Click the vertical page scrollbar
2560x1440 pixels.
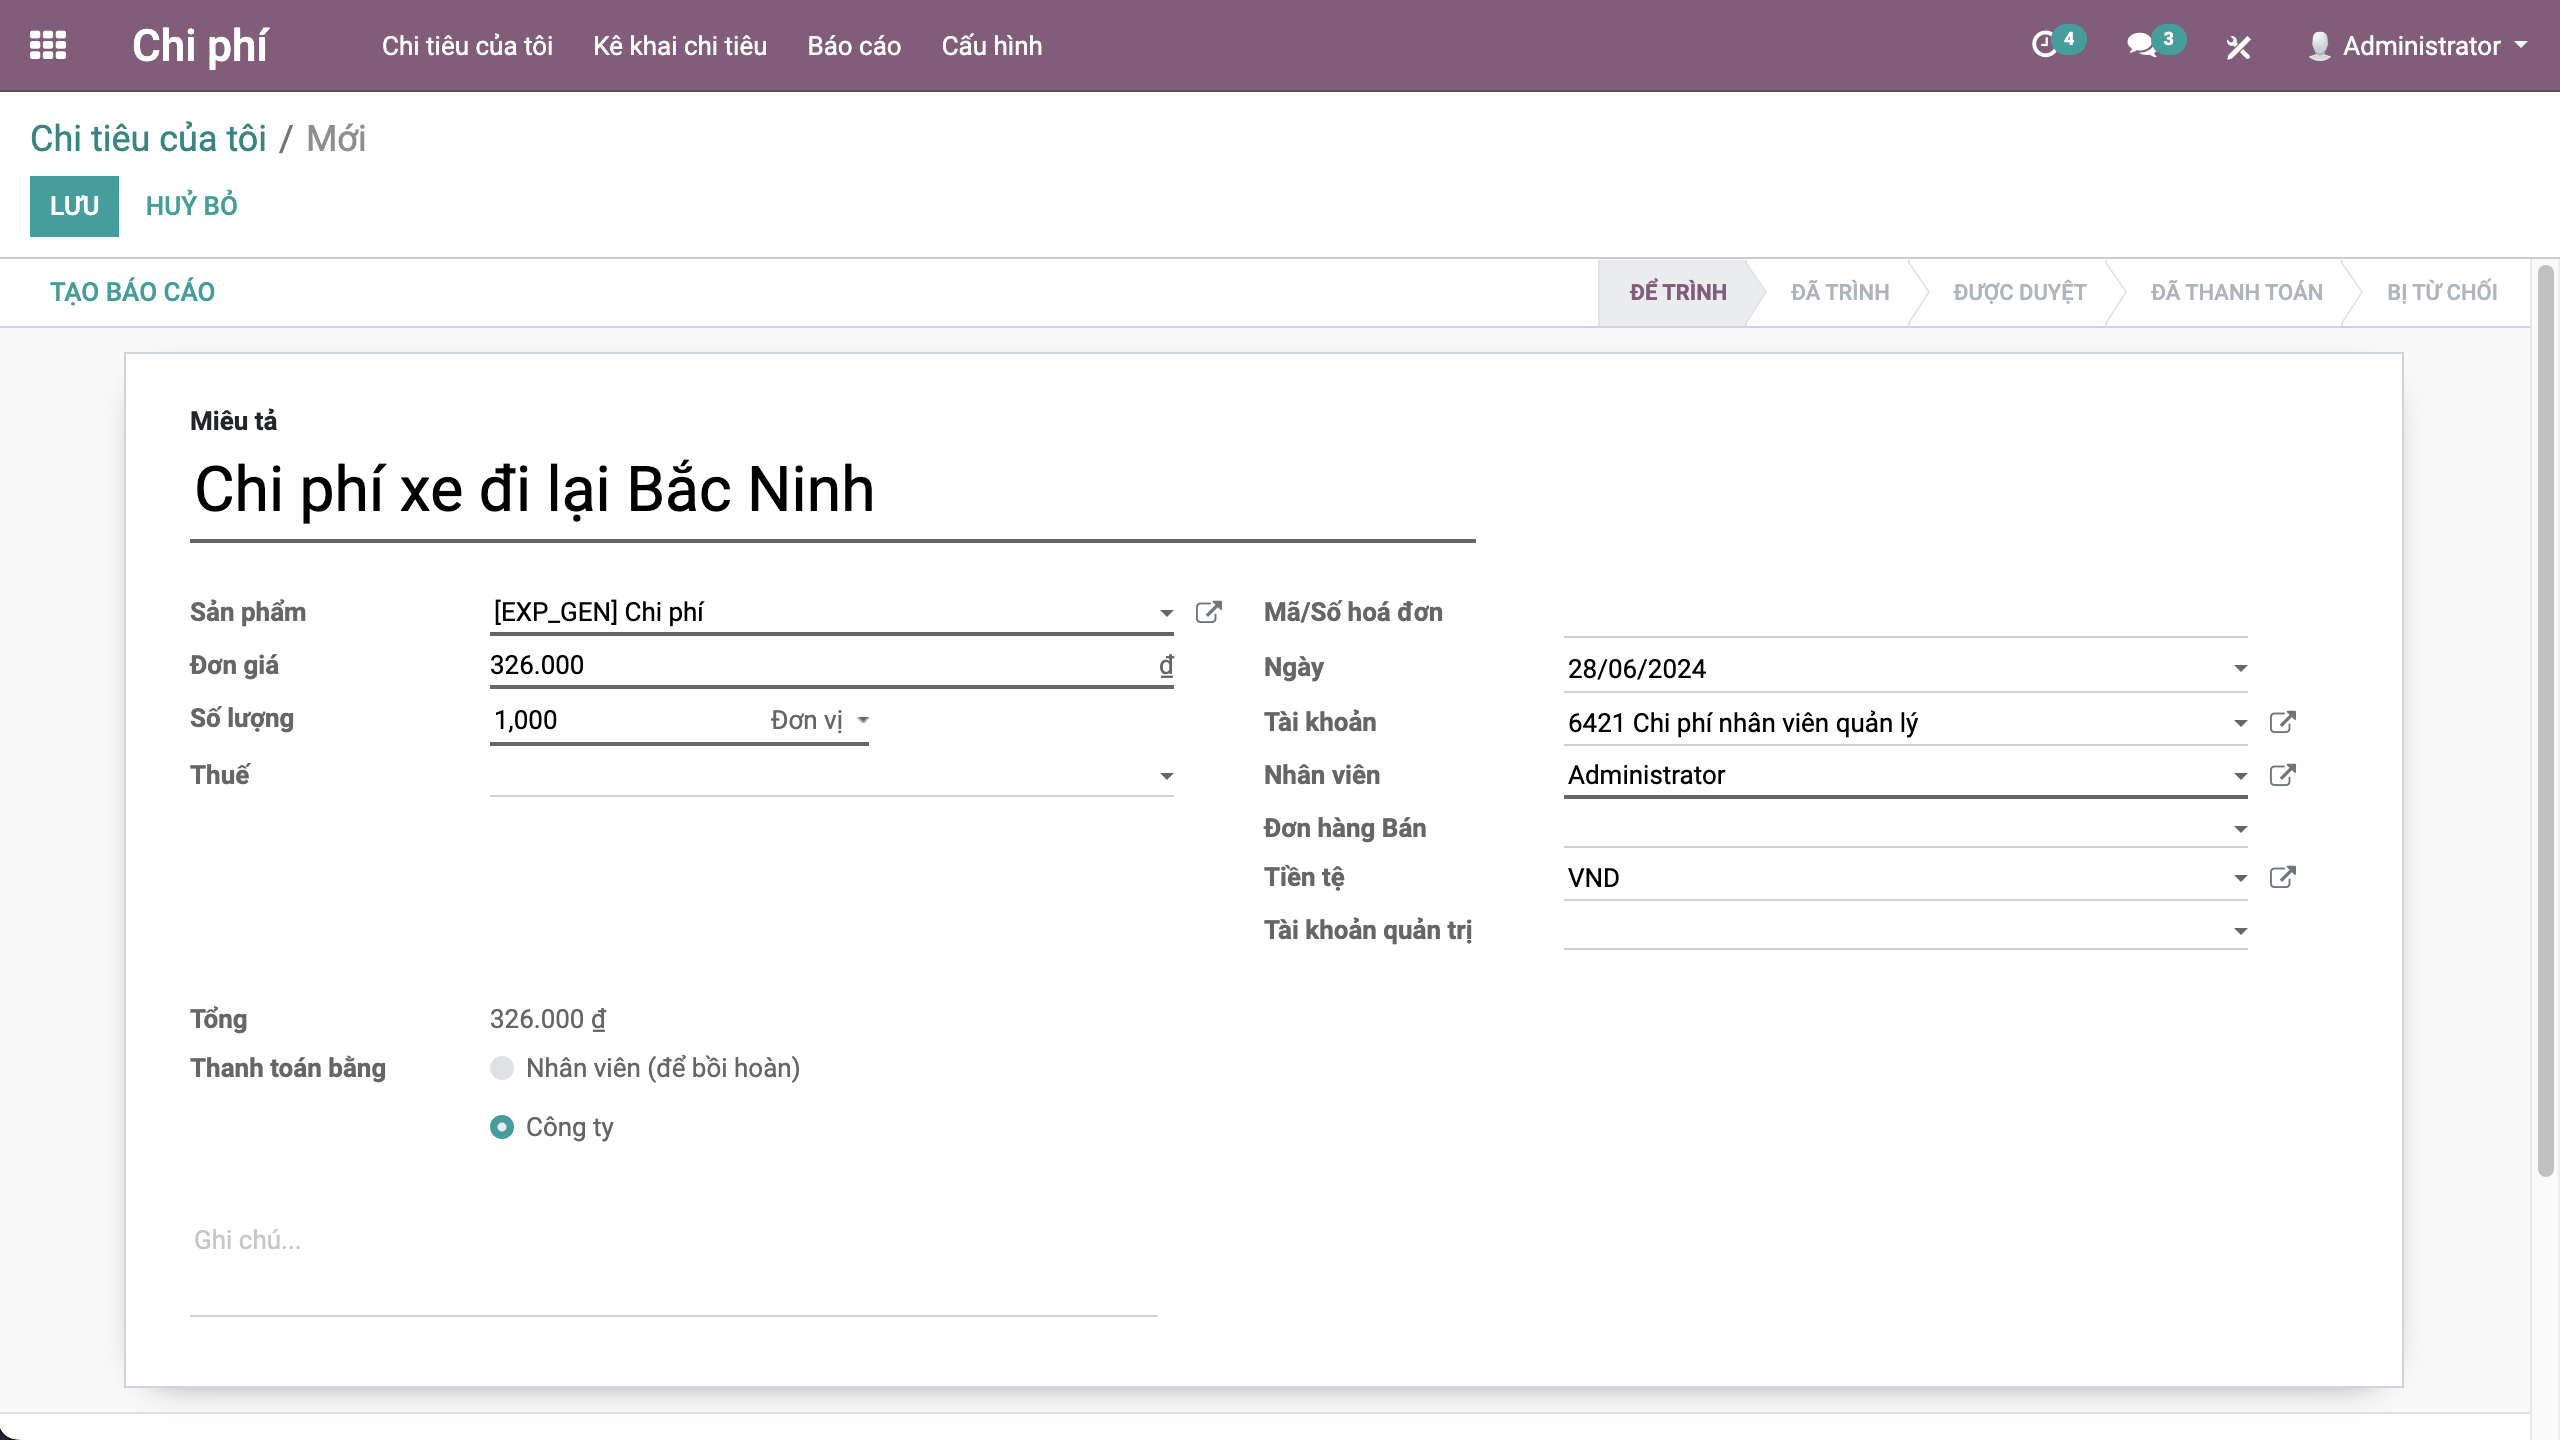2546,720
